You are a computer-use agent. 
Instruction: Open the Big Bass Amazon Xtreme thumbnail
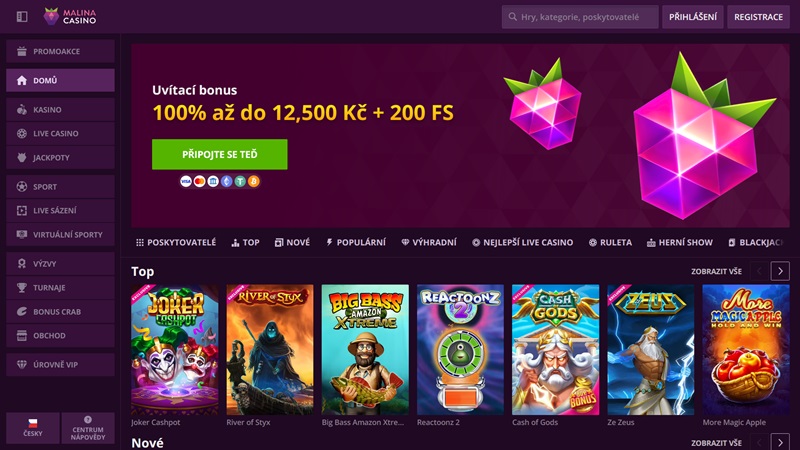pos(365,349)
